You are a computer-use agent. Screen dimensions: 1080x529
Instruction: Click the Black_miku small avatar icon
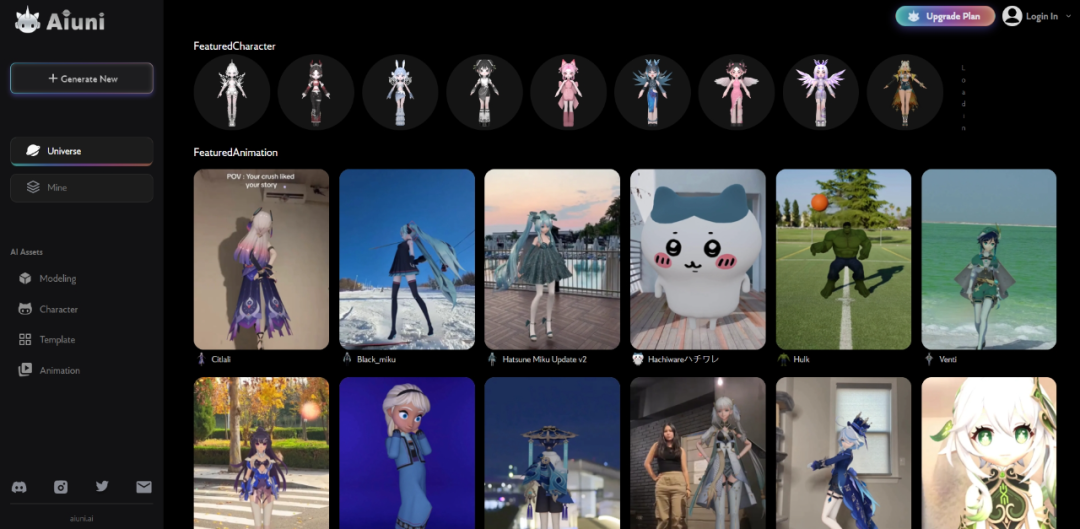coord(346,359)
